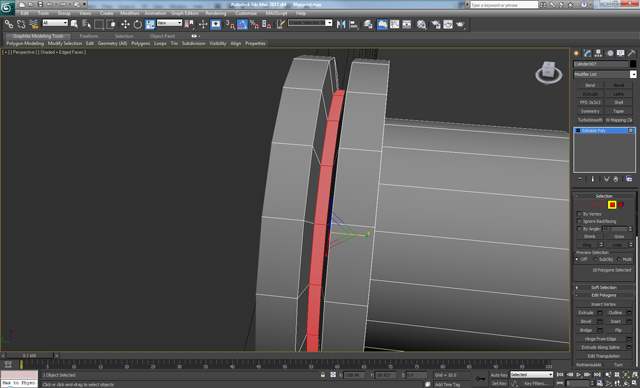Open the Hierarchy command panel
The width and height of the screenshot is (640, 388).
598,53
